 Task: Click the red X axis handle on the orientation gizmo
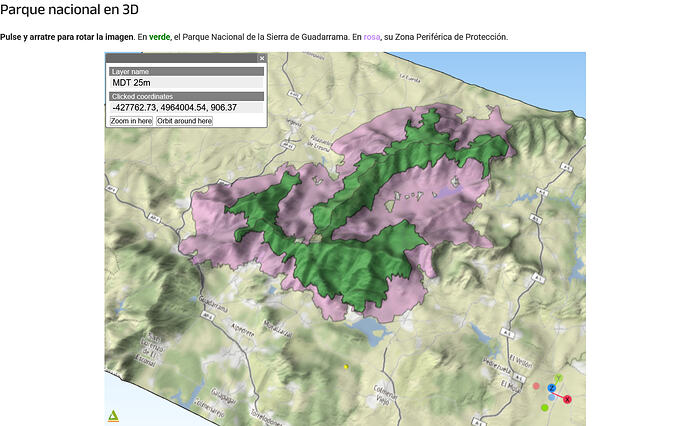(x=567, y=399)
